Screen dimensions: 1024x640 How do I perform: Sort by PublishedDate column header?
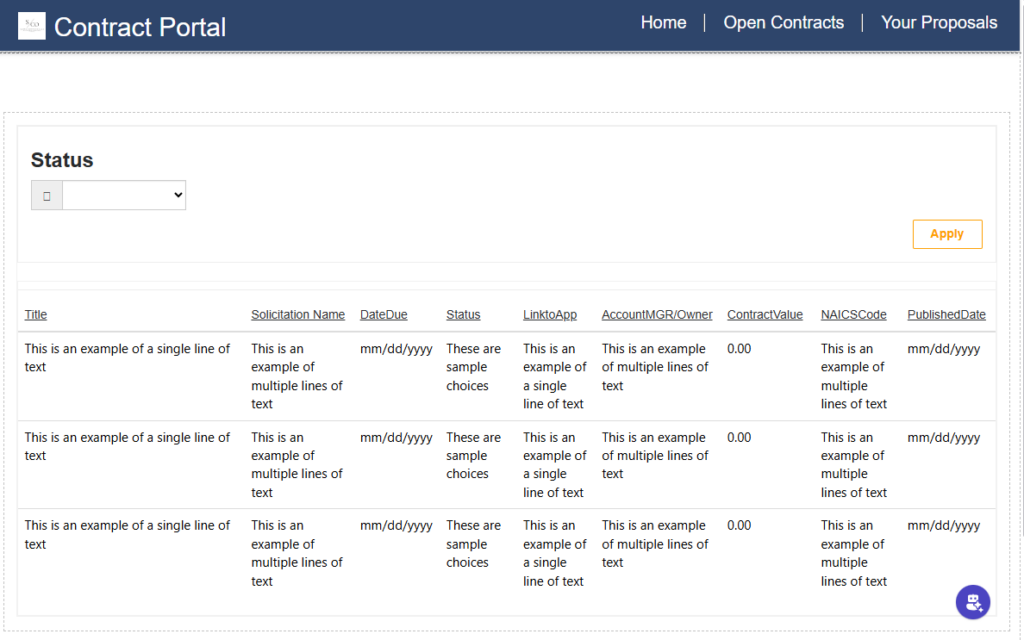click(x=946, y=315)
